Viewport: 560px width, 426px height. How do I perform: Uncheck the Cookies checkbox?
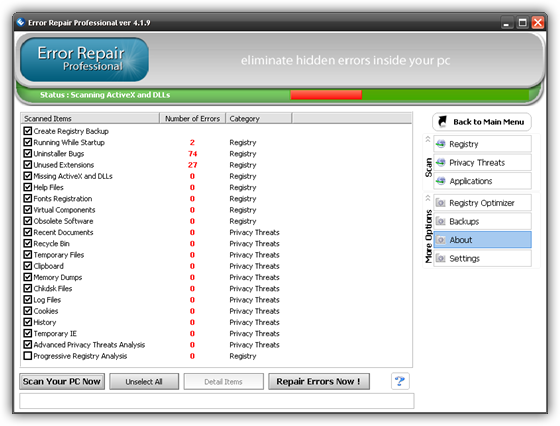pyautogui.click(x=28, y=311)
